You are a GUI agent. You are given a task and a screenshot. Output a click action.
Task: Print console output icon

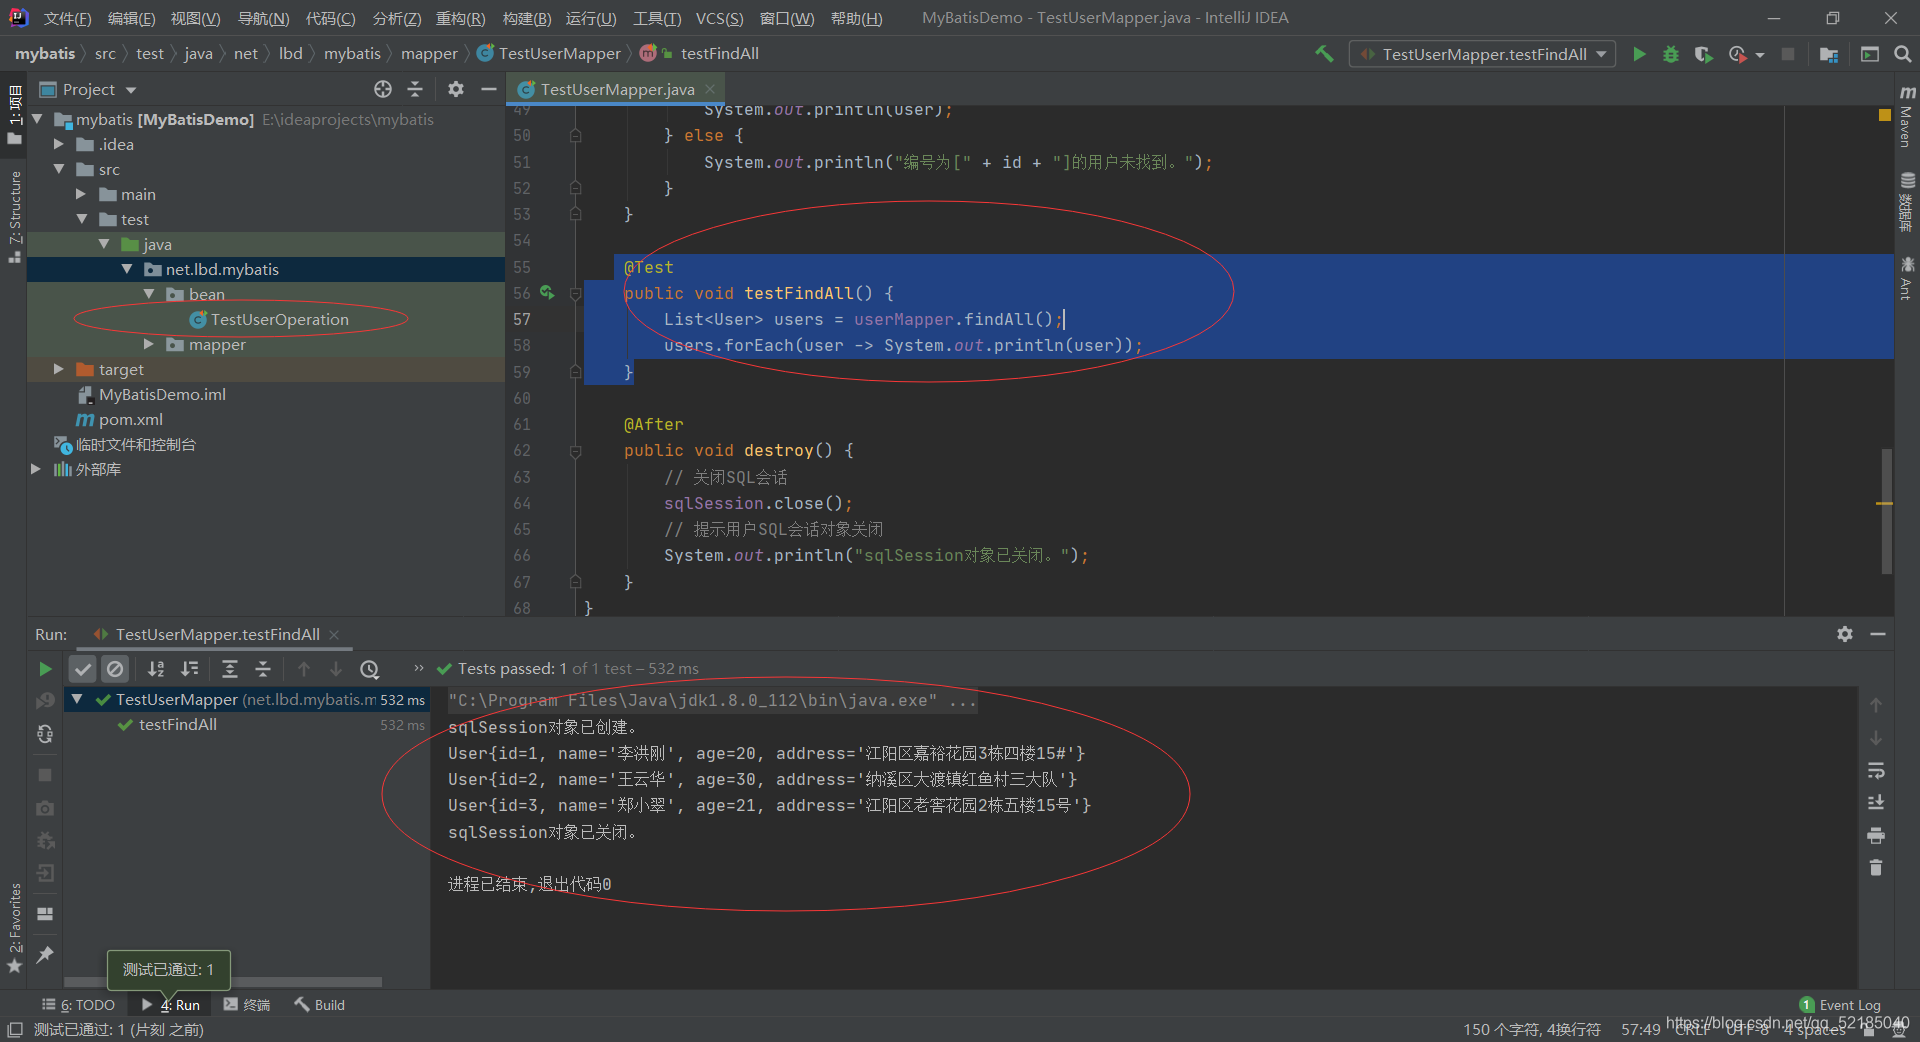1876,835
